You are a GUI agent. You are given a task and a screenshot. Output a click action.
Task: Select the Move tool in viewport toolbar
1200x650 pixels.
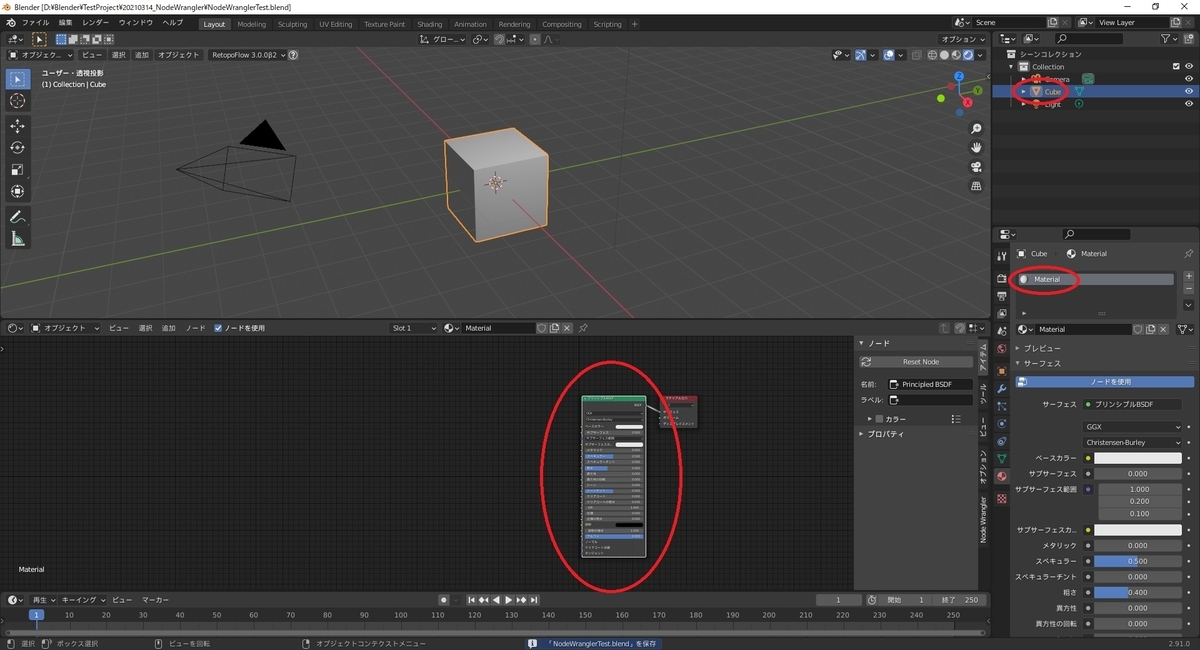pos(18,126)
